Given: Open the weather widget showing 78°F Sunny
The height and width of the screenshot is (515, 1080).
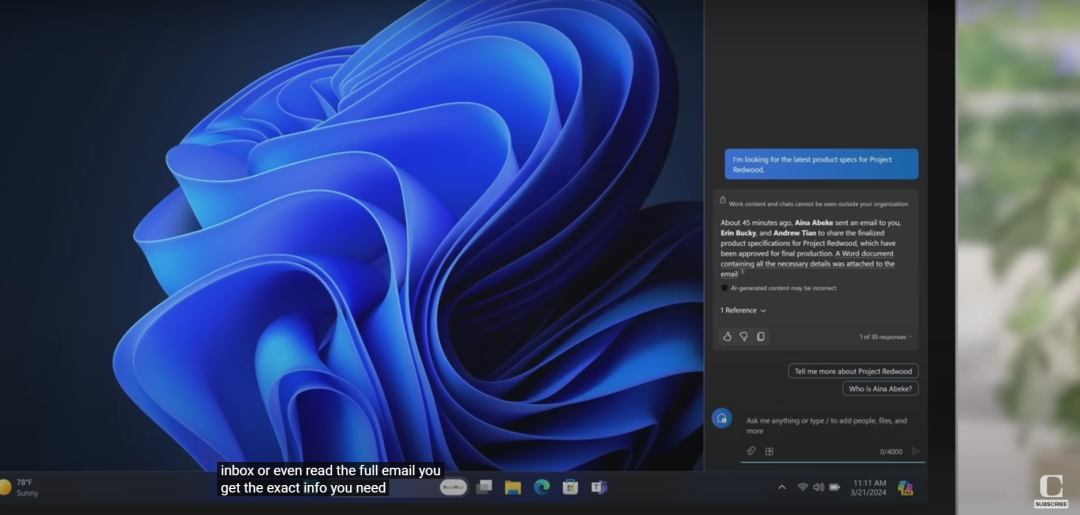Looking at the screenshot, I should (x=21, y=487).
